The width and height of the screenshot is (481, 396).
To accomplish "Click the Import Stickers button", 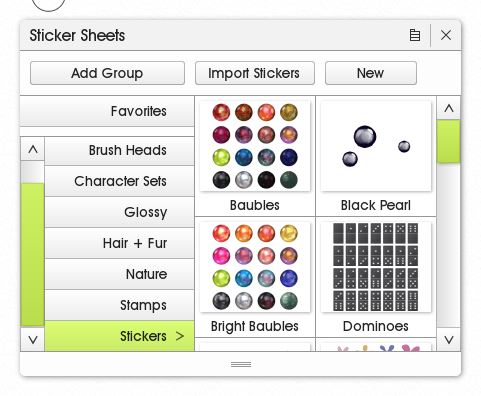I will pos(255,73).
